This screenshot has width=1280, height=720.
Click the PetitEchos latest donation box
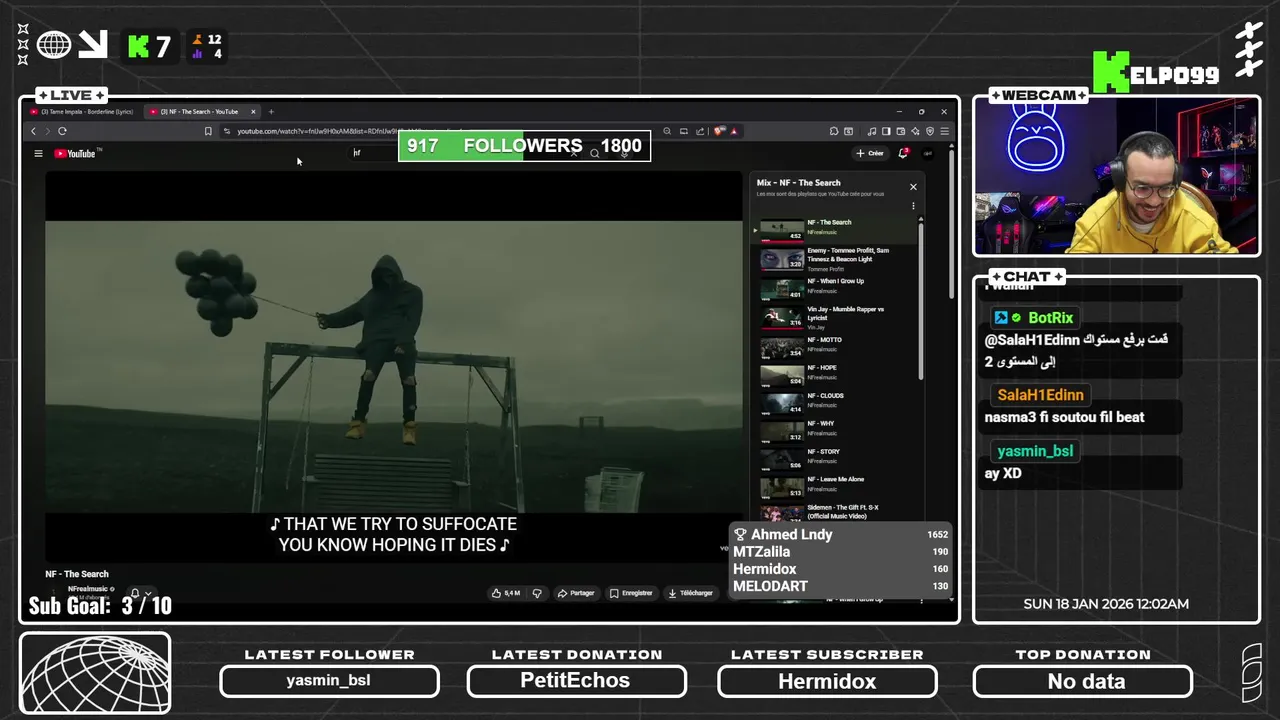click(577, 681)
